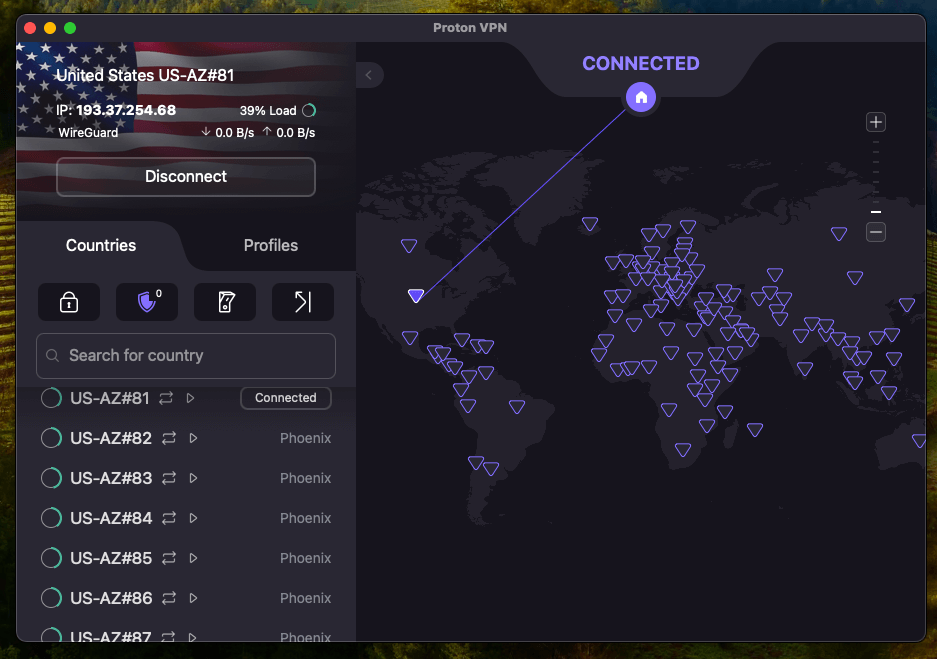Click the streaming play icon for US-AZ#84
This screenshot has height=659, width=937.
pyautogui.click(x=193, y=518)
